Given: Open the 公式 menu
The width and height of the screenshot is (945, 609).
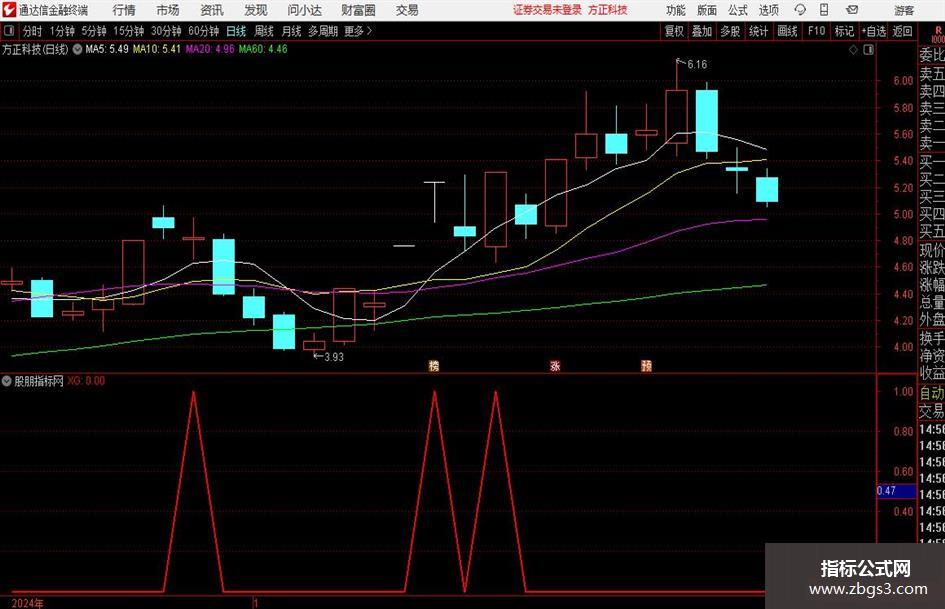Looking at the screenshot, I should tap(738, 10).
